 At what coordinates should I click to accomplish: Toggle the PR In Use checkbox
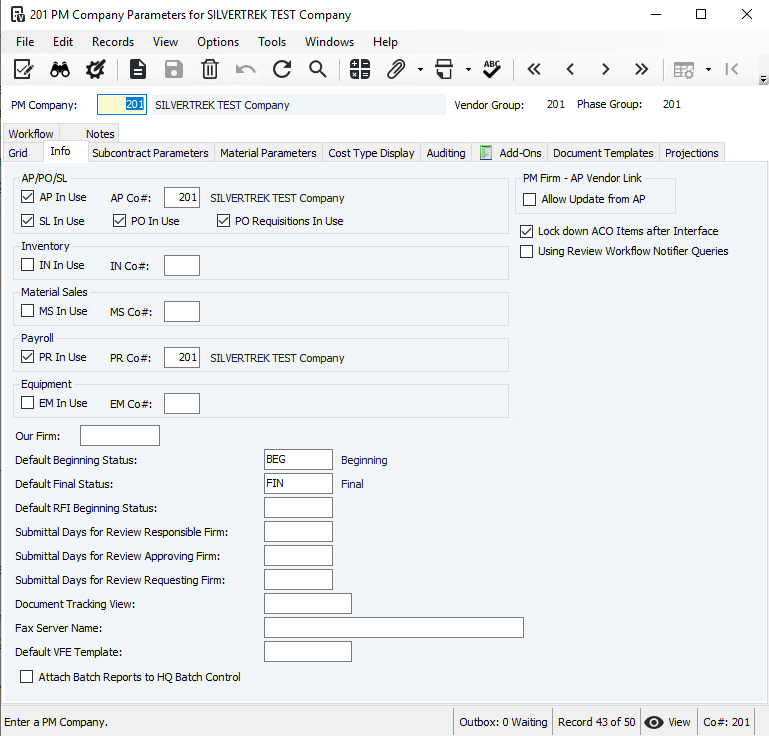point(27,357)
